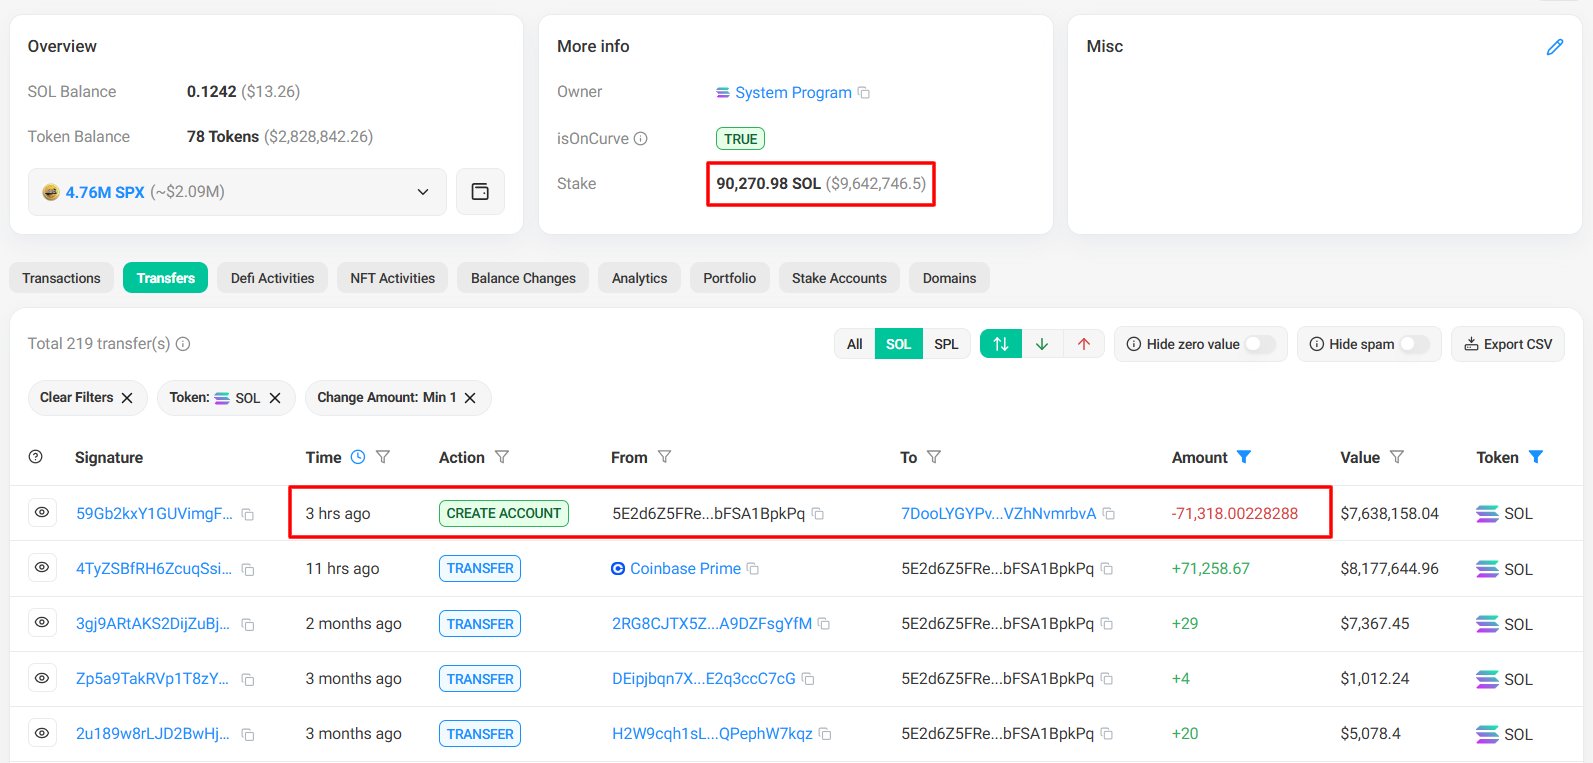
Task: Select the SPL token filter
Action: tap(946, 344)
